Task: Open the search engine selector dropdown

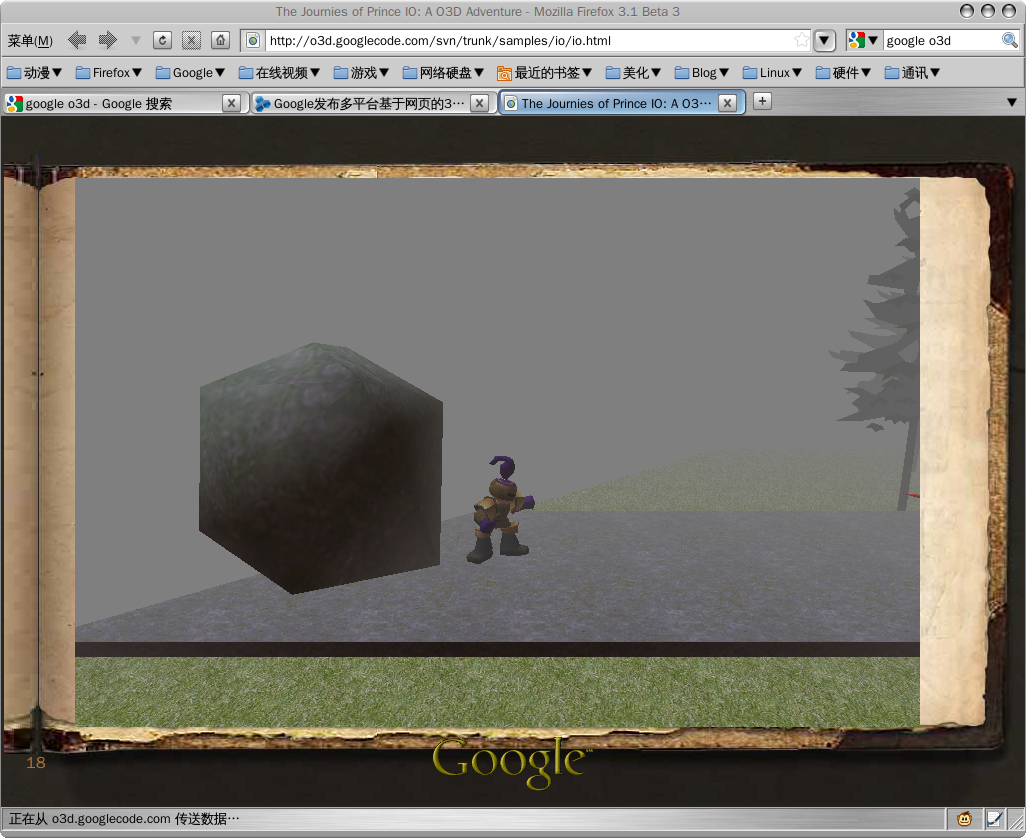Action: (863, 41)
